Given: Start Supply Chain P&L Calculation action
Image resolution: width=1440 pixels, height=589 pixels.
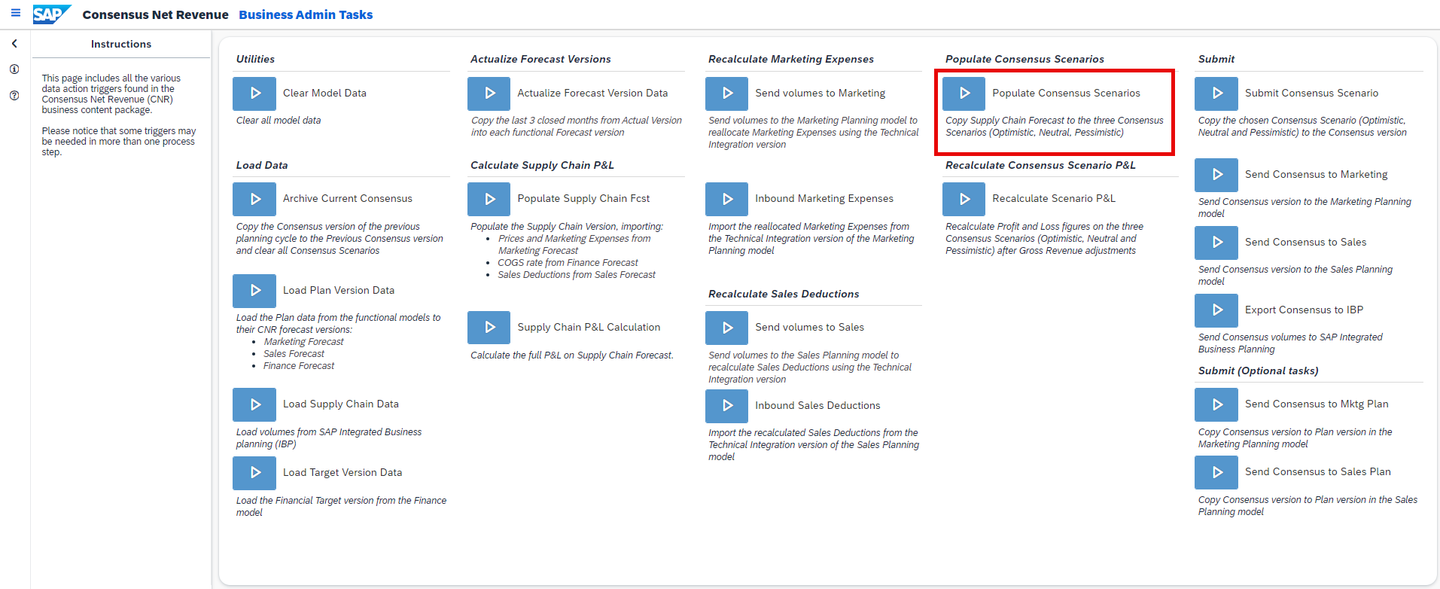Looking at the screenshot, I should click(x=489, y=327).
